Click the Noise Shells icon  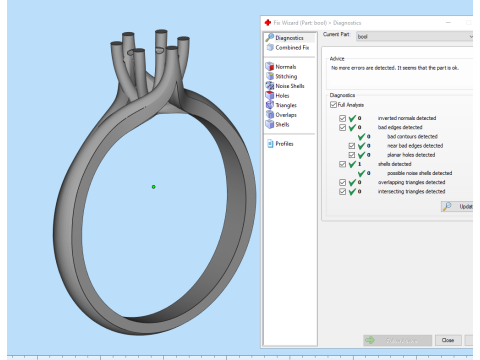point(270,86)
